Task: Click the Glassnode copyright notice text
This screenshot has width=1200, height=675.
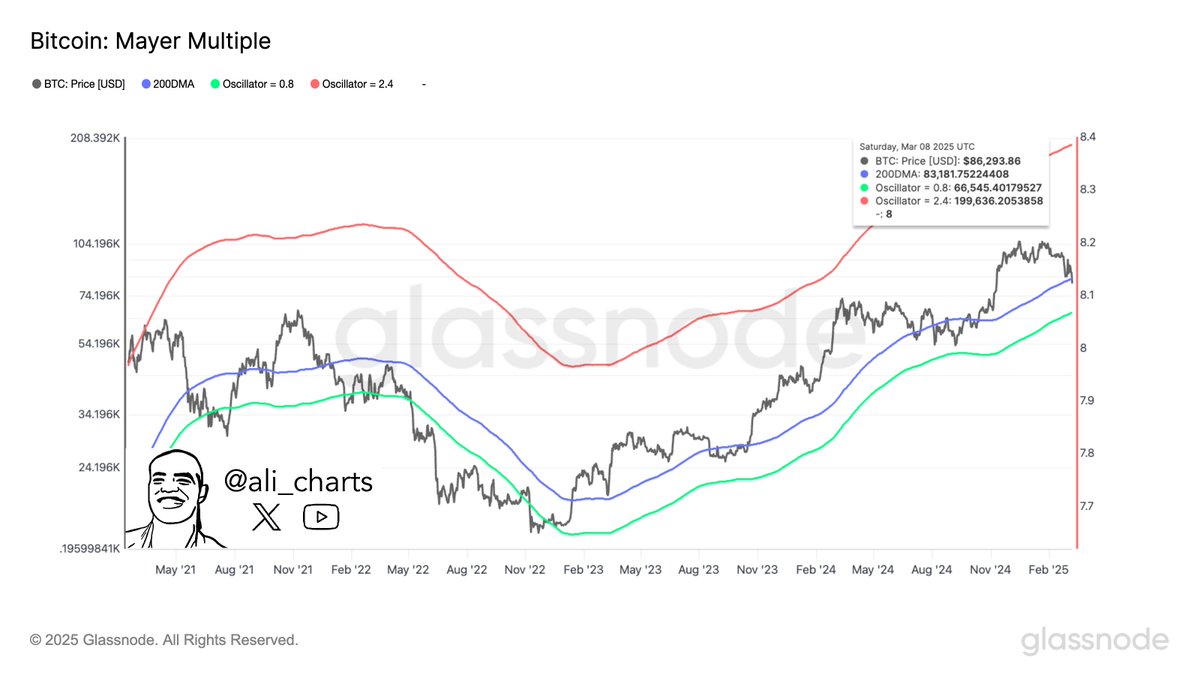Action: pos(164,640)
